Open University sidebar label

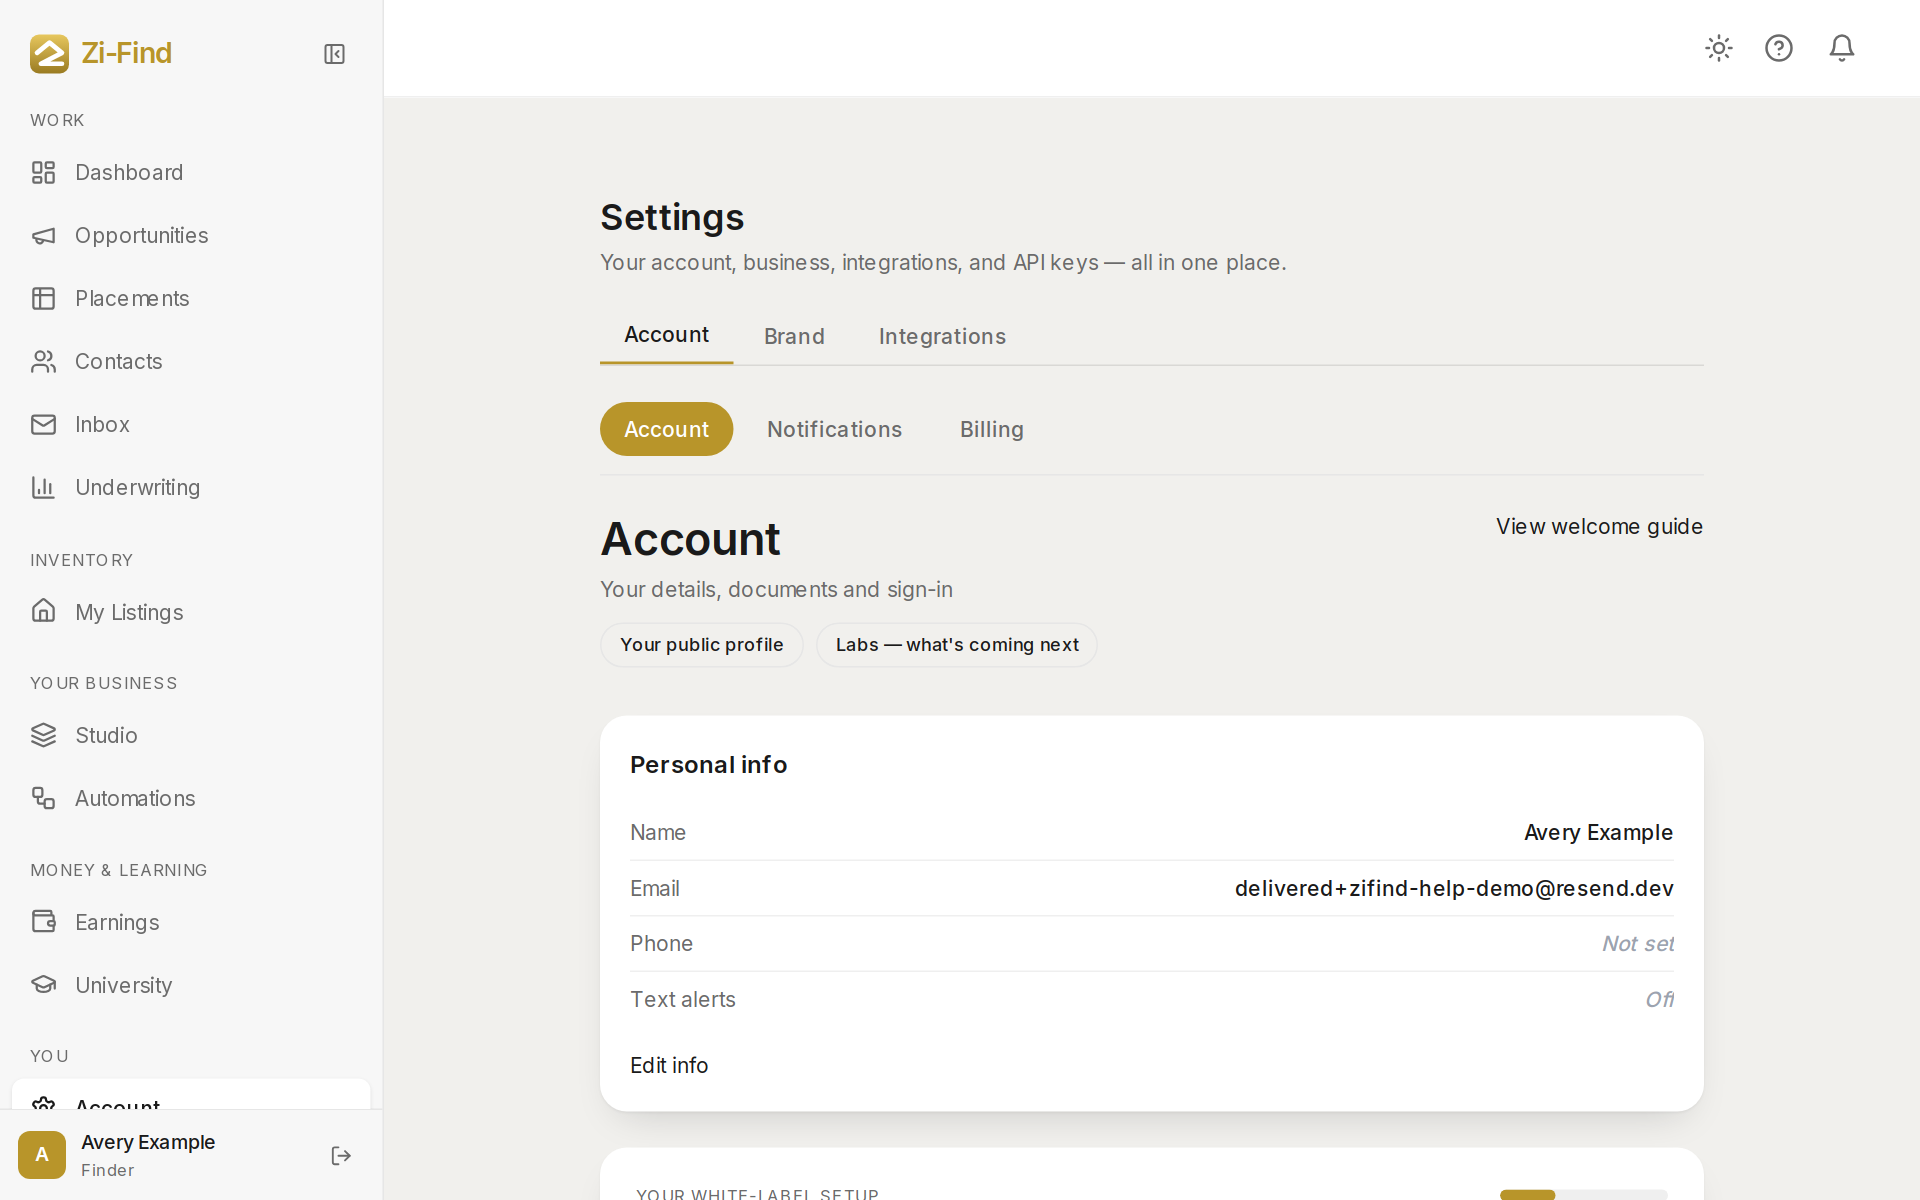[124, 986]
